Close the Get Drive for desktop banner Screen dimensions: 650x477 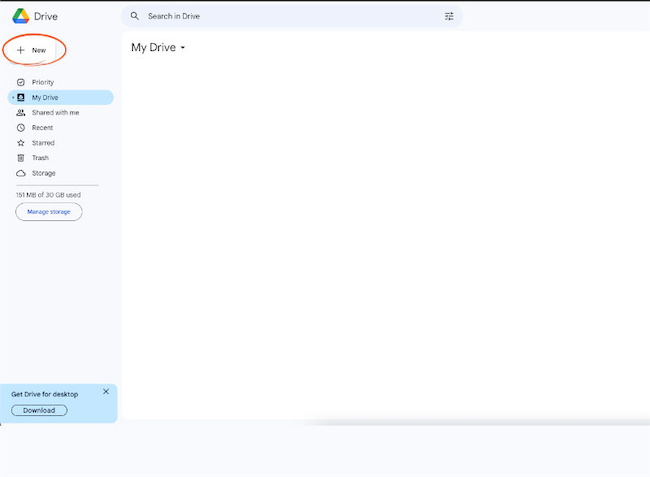coord(106,392)
